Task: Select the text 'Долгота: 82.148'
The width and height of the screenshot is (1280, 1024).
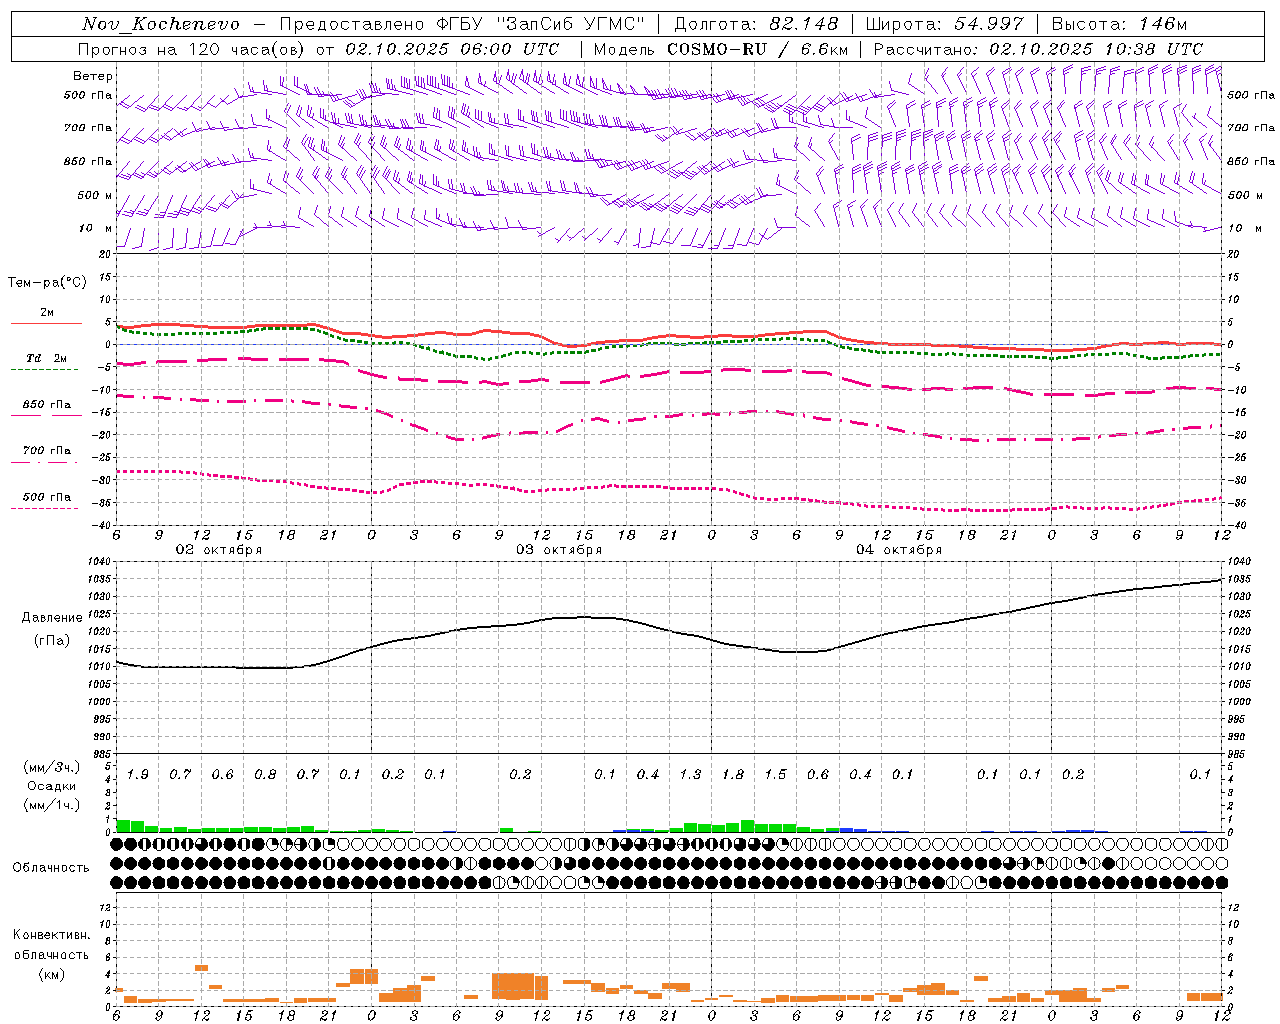Action: pyautogui.click(x=756, y=24)
